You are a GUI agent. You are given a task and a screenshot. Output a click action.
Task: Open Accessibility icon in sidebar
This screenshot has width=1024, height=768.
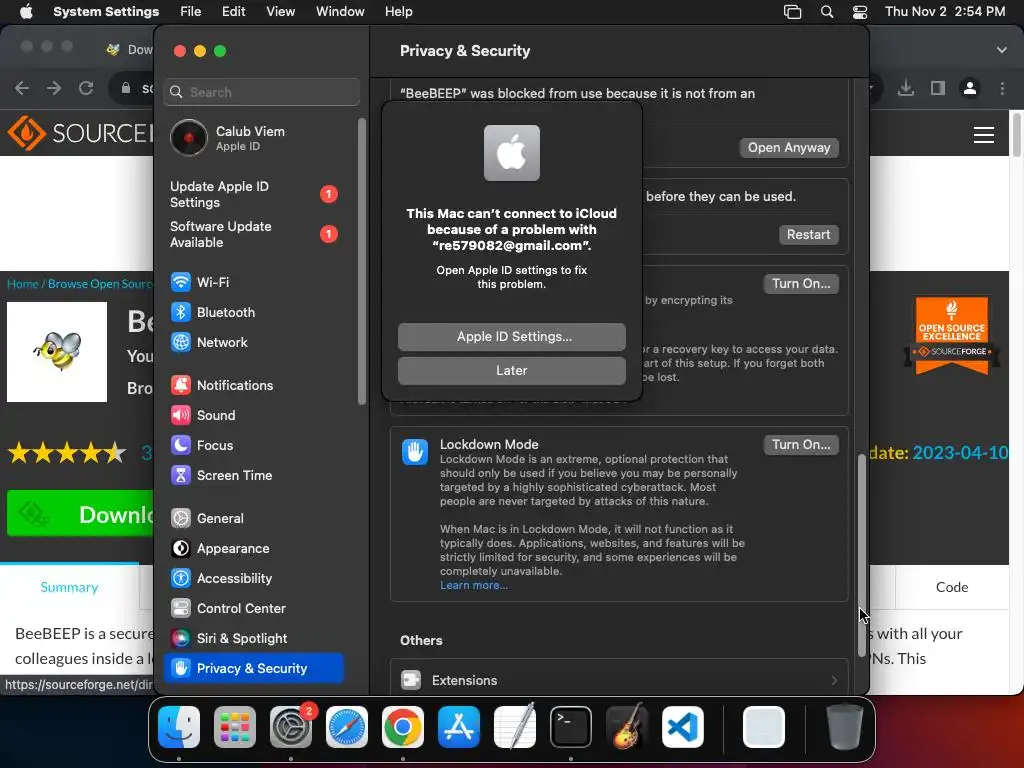pos(181,579)
